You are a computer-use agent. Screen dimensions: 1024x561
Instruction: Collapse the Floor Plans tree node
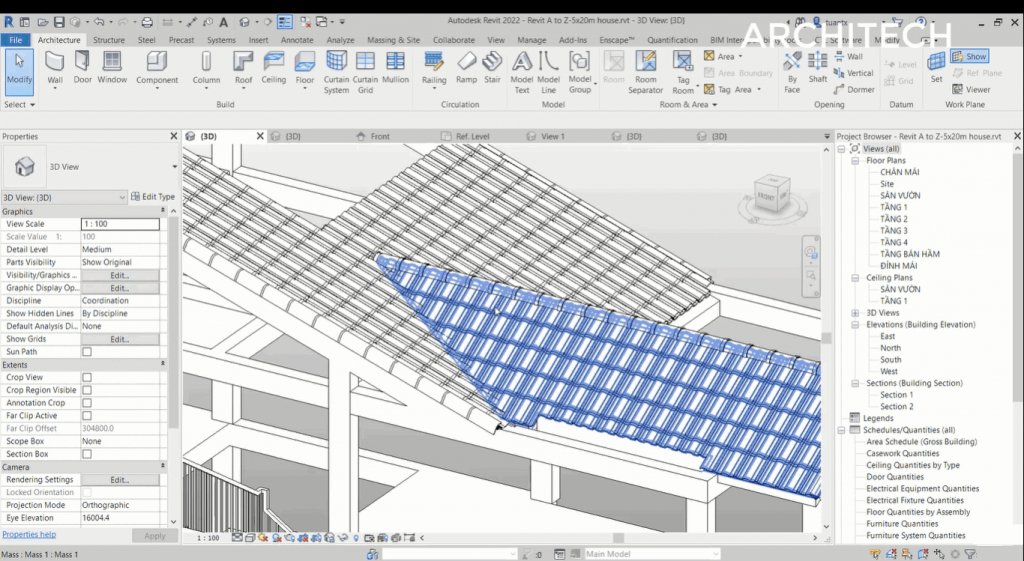[856, 160]
